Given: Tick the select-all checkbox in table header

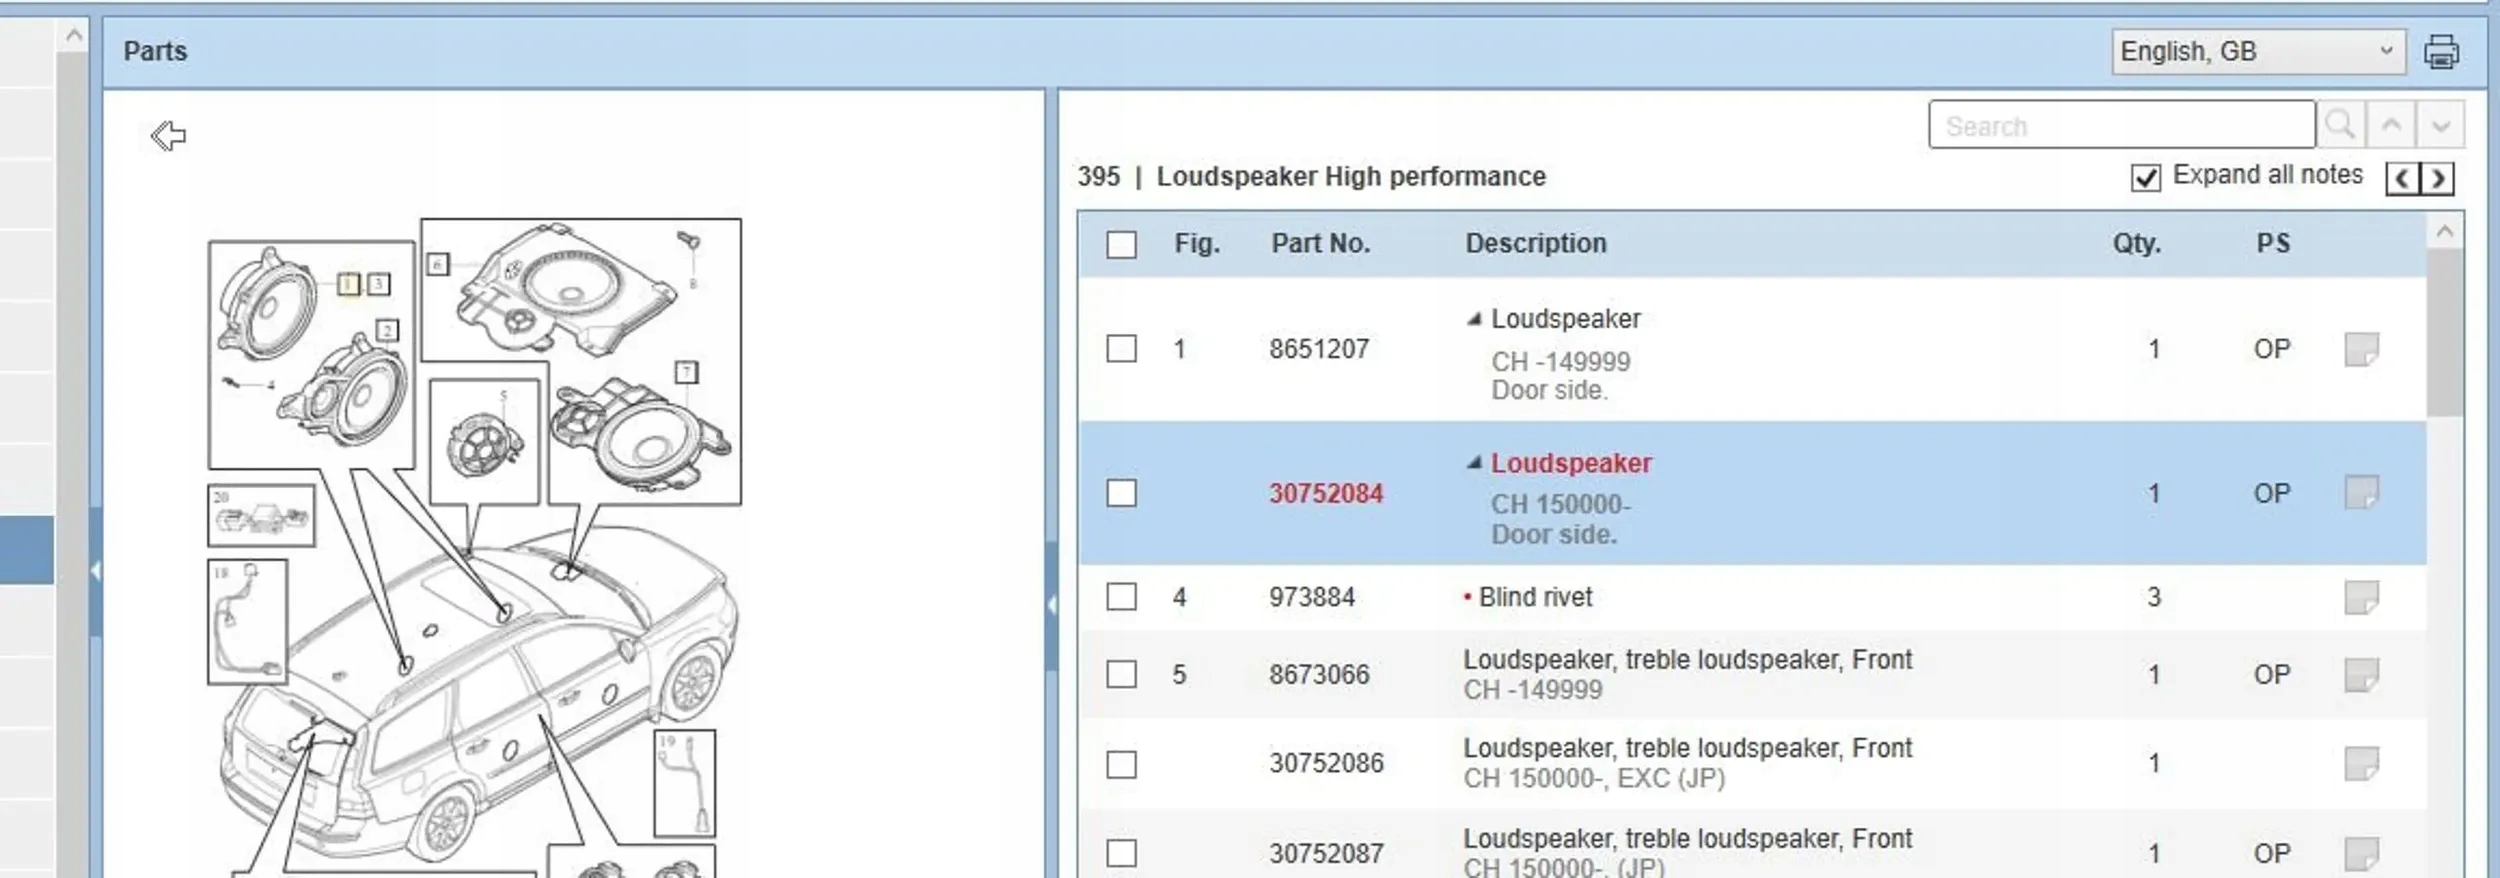Looking at the screenshot, I should (1122, 245).
